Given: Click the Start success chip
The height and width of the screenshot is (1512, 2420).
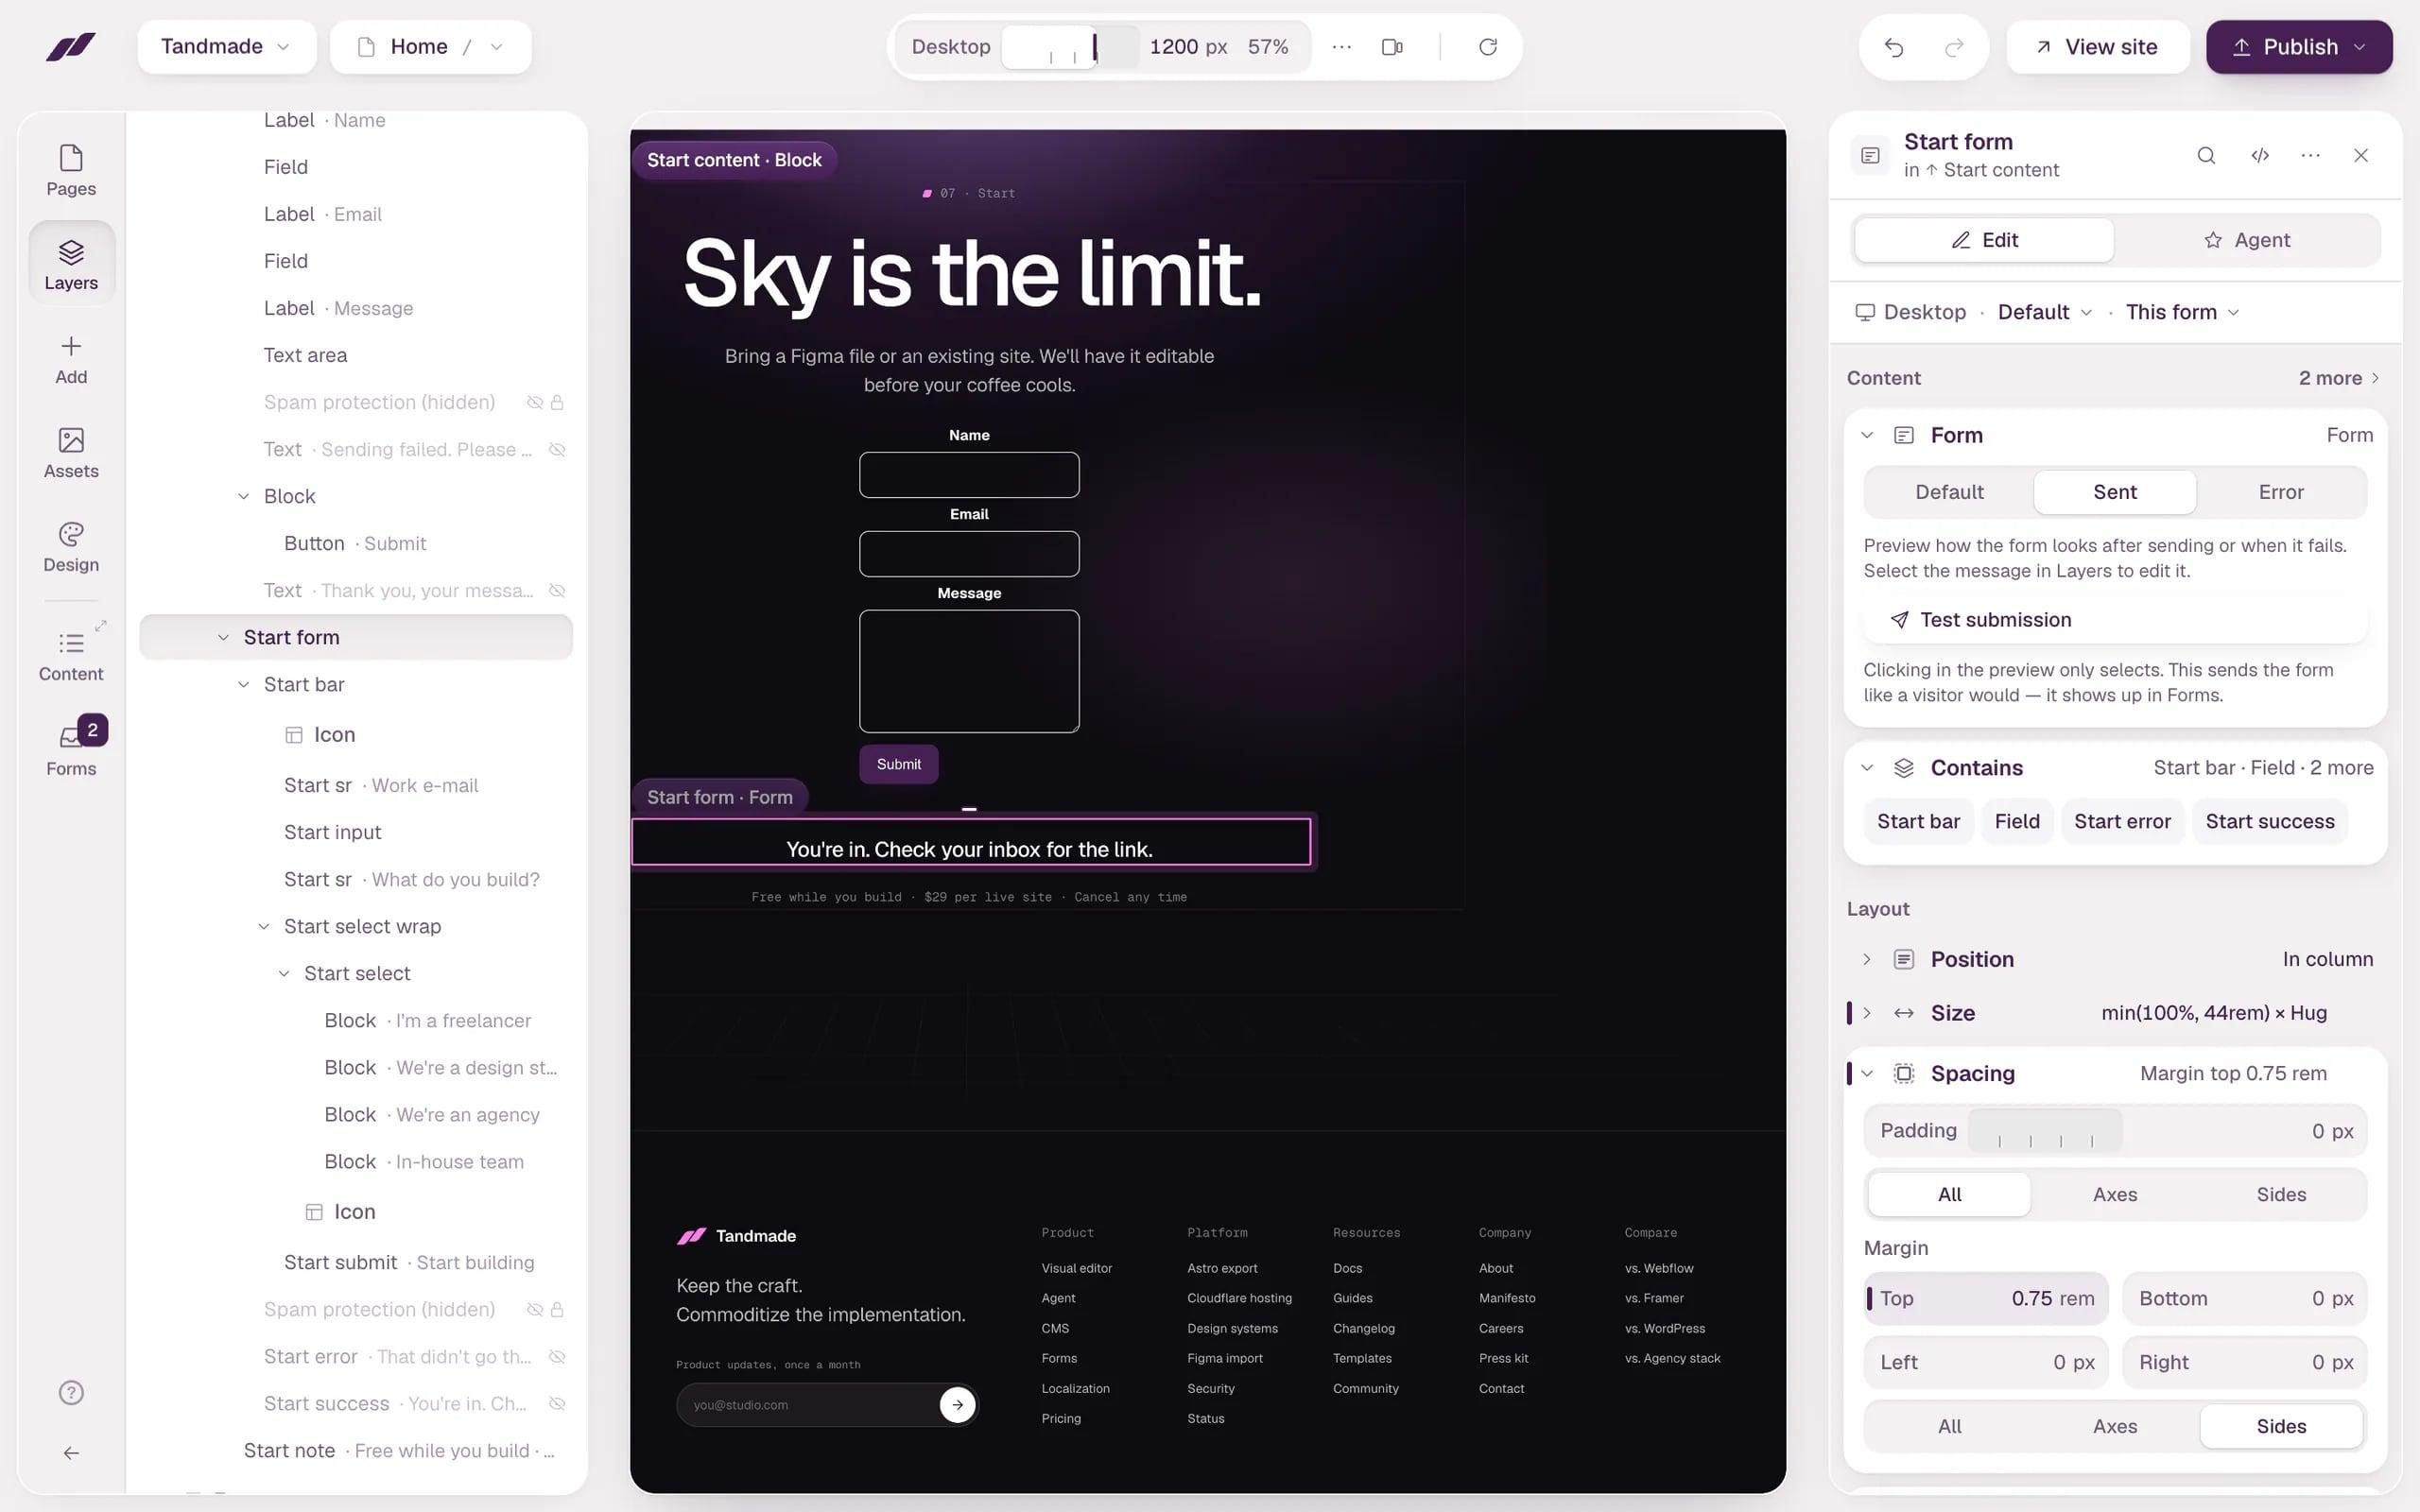Looking at the screenshot, I should click(x=2270, y=821).
